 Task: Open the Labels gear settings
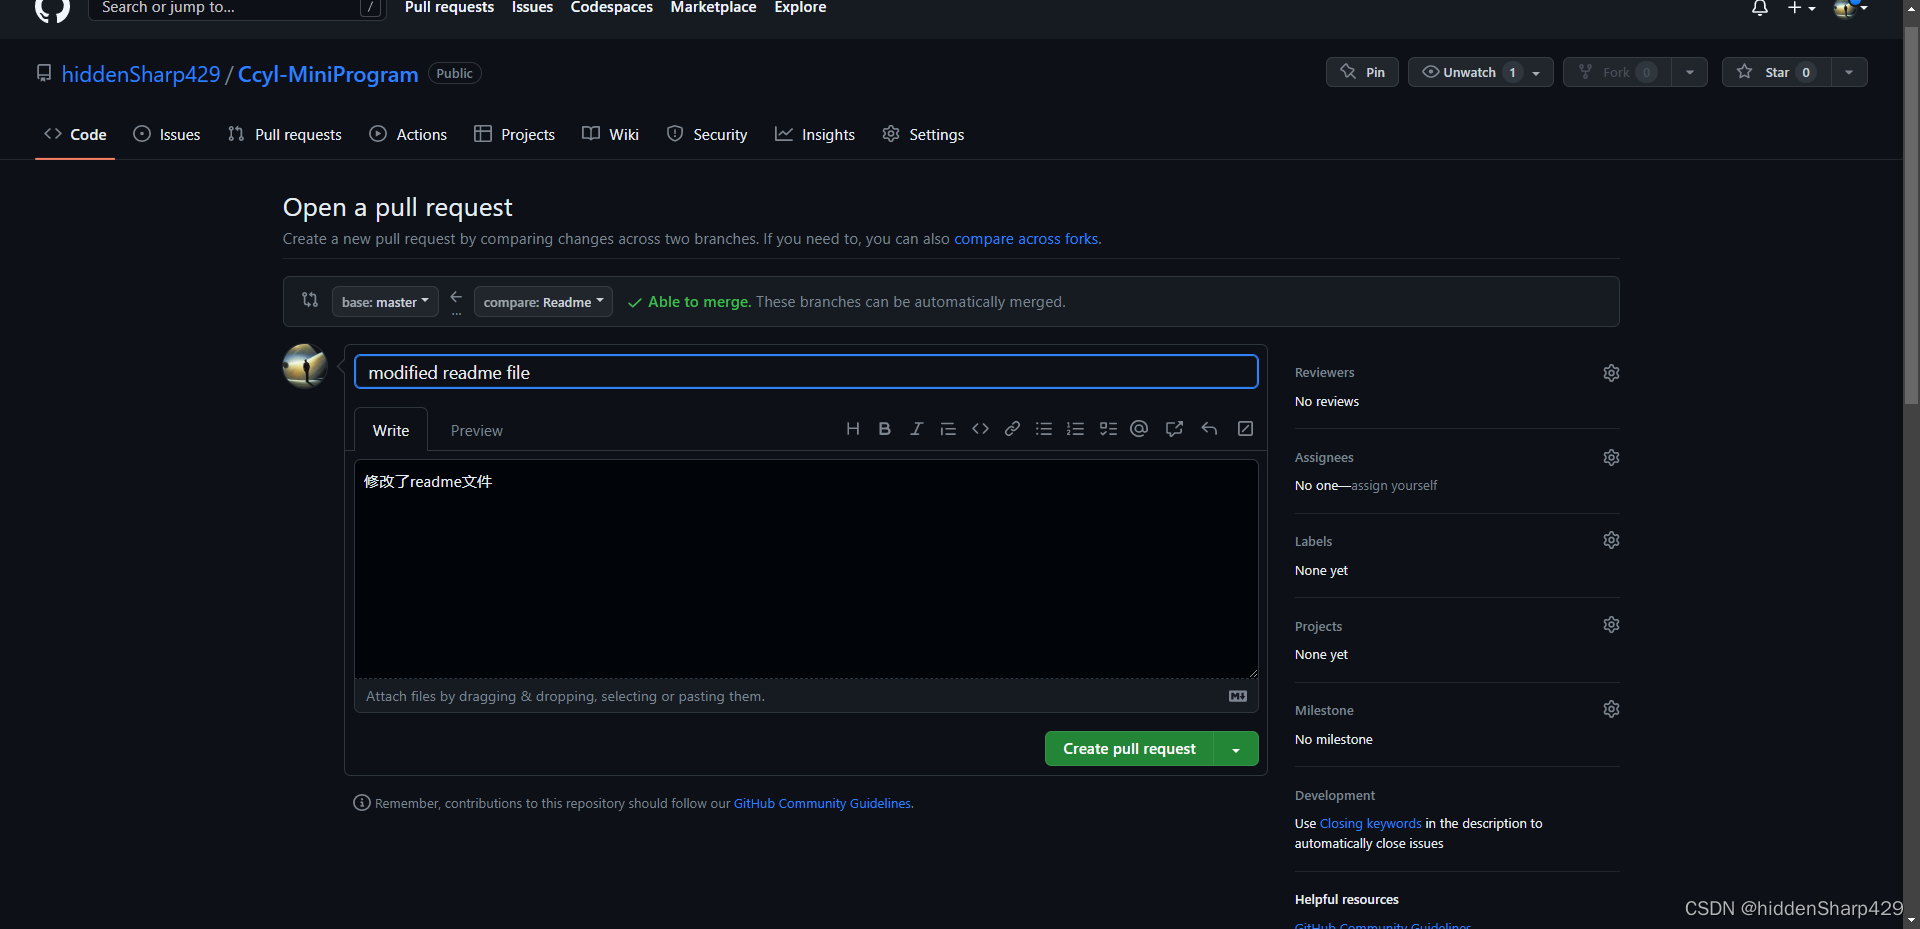(x=1611, y=540)
